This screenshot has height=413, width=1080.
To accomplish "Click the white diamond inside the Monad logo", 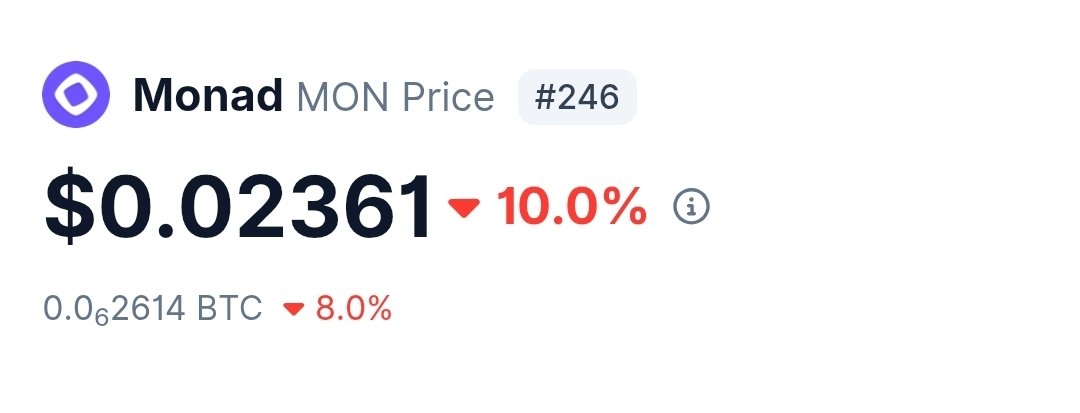I will coord(75,96).
